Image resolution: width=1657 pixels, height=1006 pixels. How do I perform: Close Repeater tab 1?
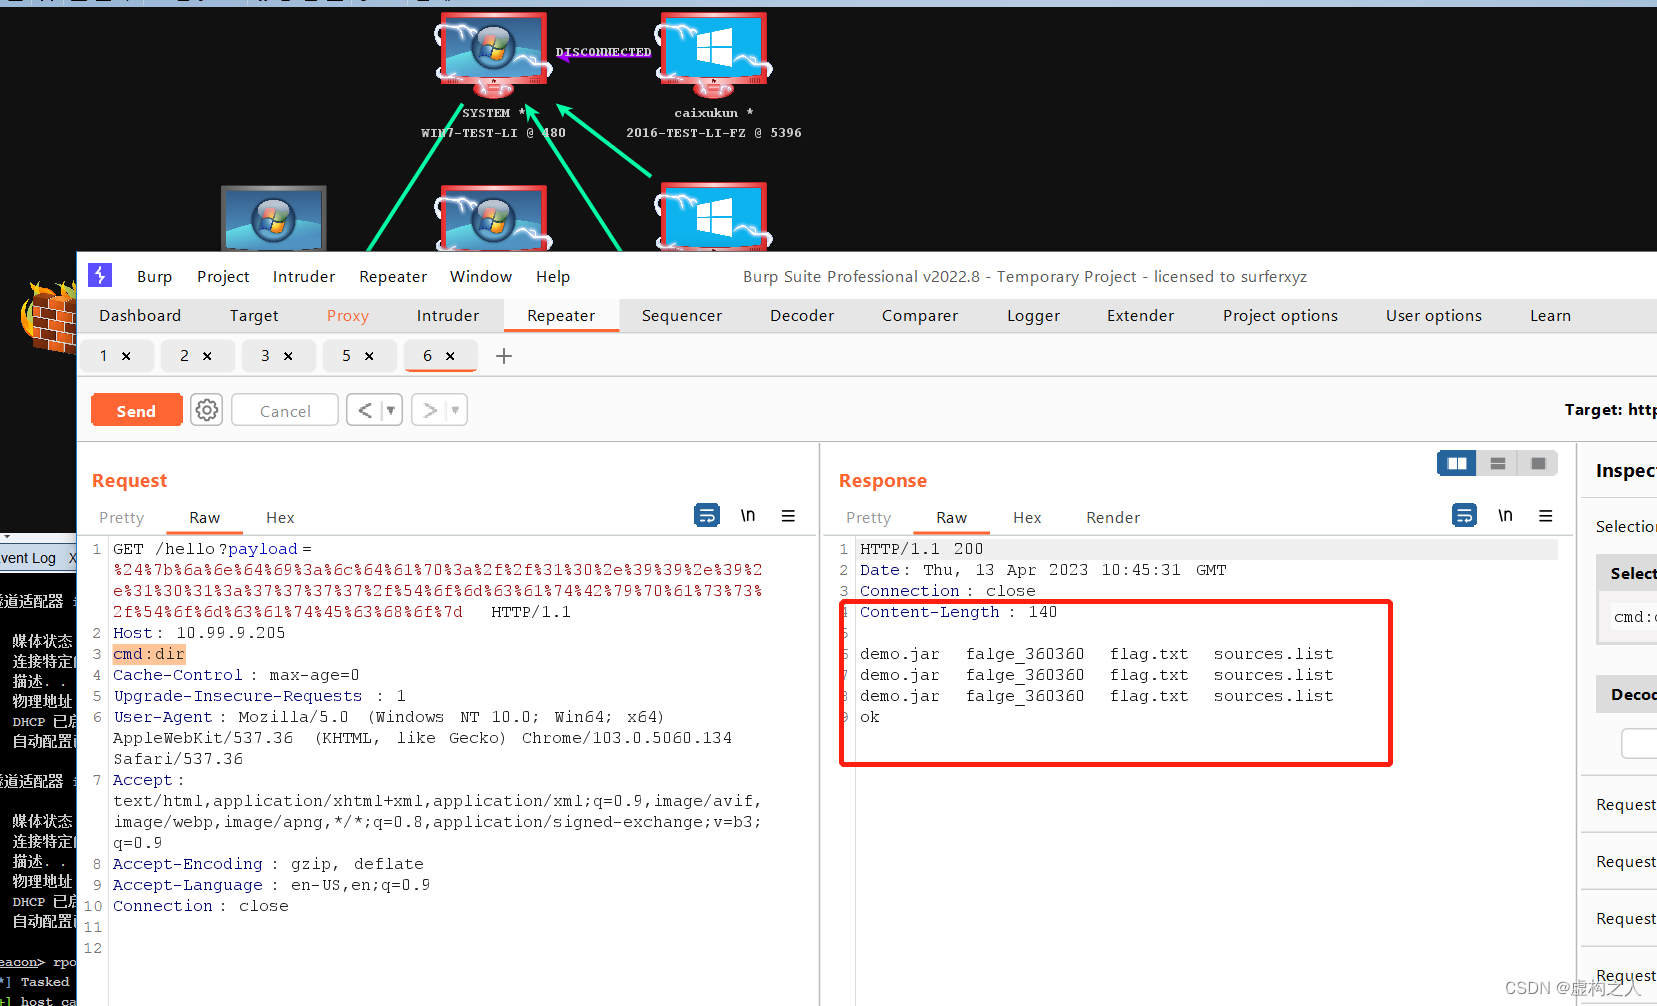pos(126,356)
